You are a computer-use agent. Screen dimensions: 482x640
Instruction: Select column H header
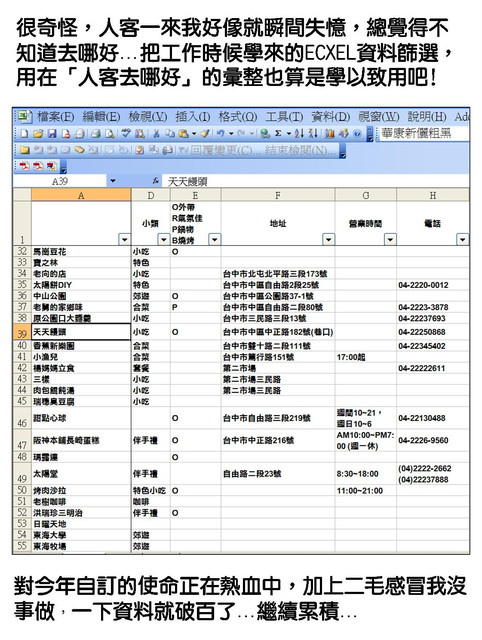[433, 195]
